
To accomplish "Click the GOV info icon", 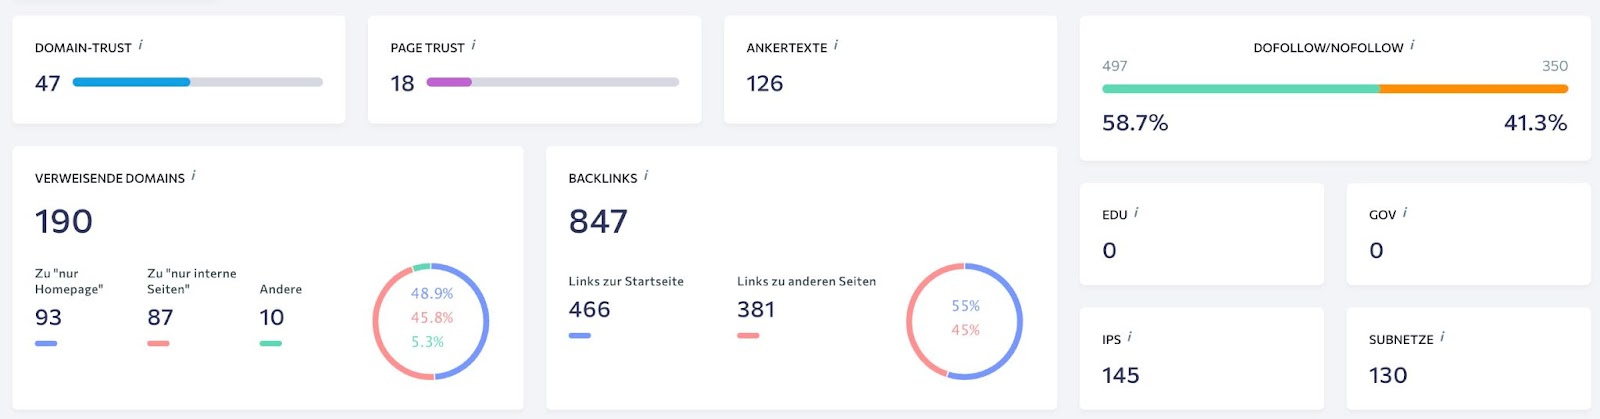I will [1405, 213].
